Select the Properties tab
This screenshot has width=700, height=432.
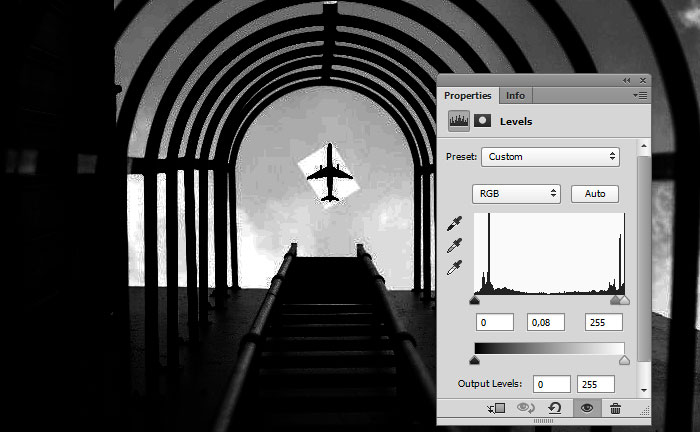pyautogui.click(x=467, y=96)
